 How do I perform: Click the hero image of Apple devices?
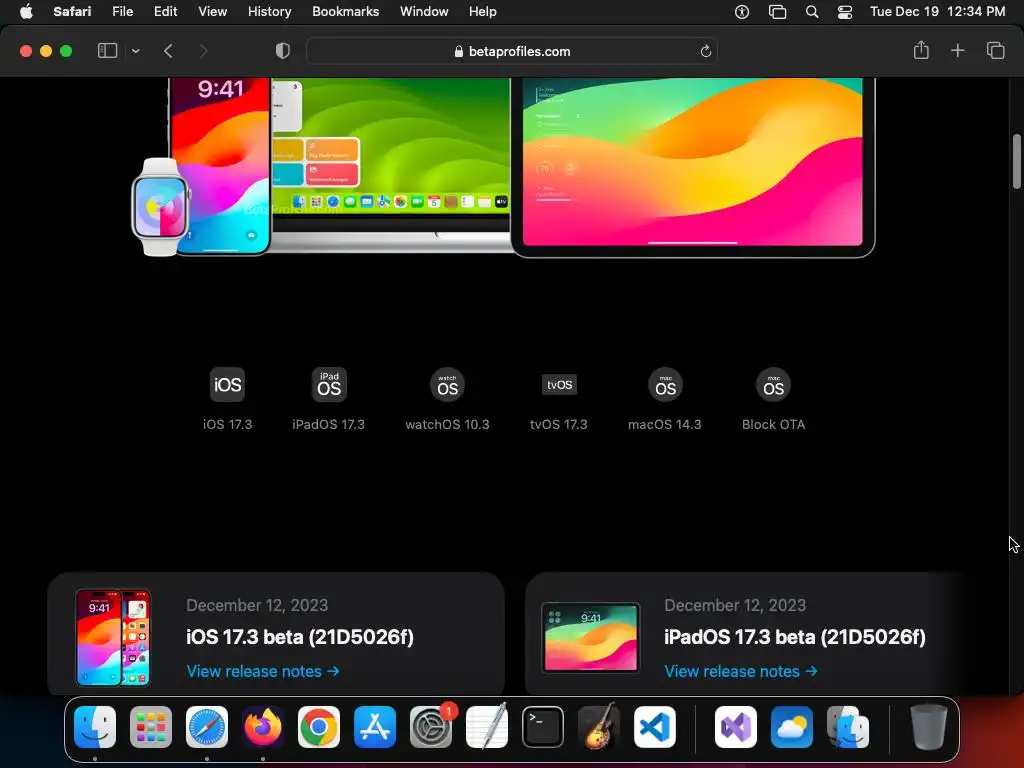(x=503, y=167)
